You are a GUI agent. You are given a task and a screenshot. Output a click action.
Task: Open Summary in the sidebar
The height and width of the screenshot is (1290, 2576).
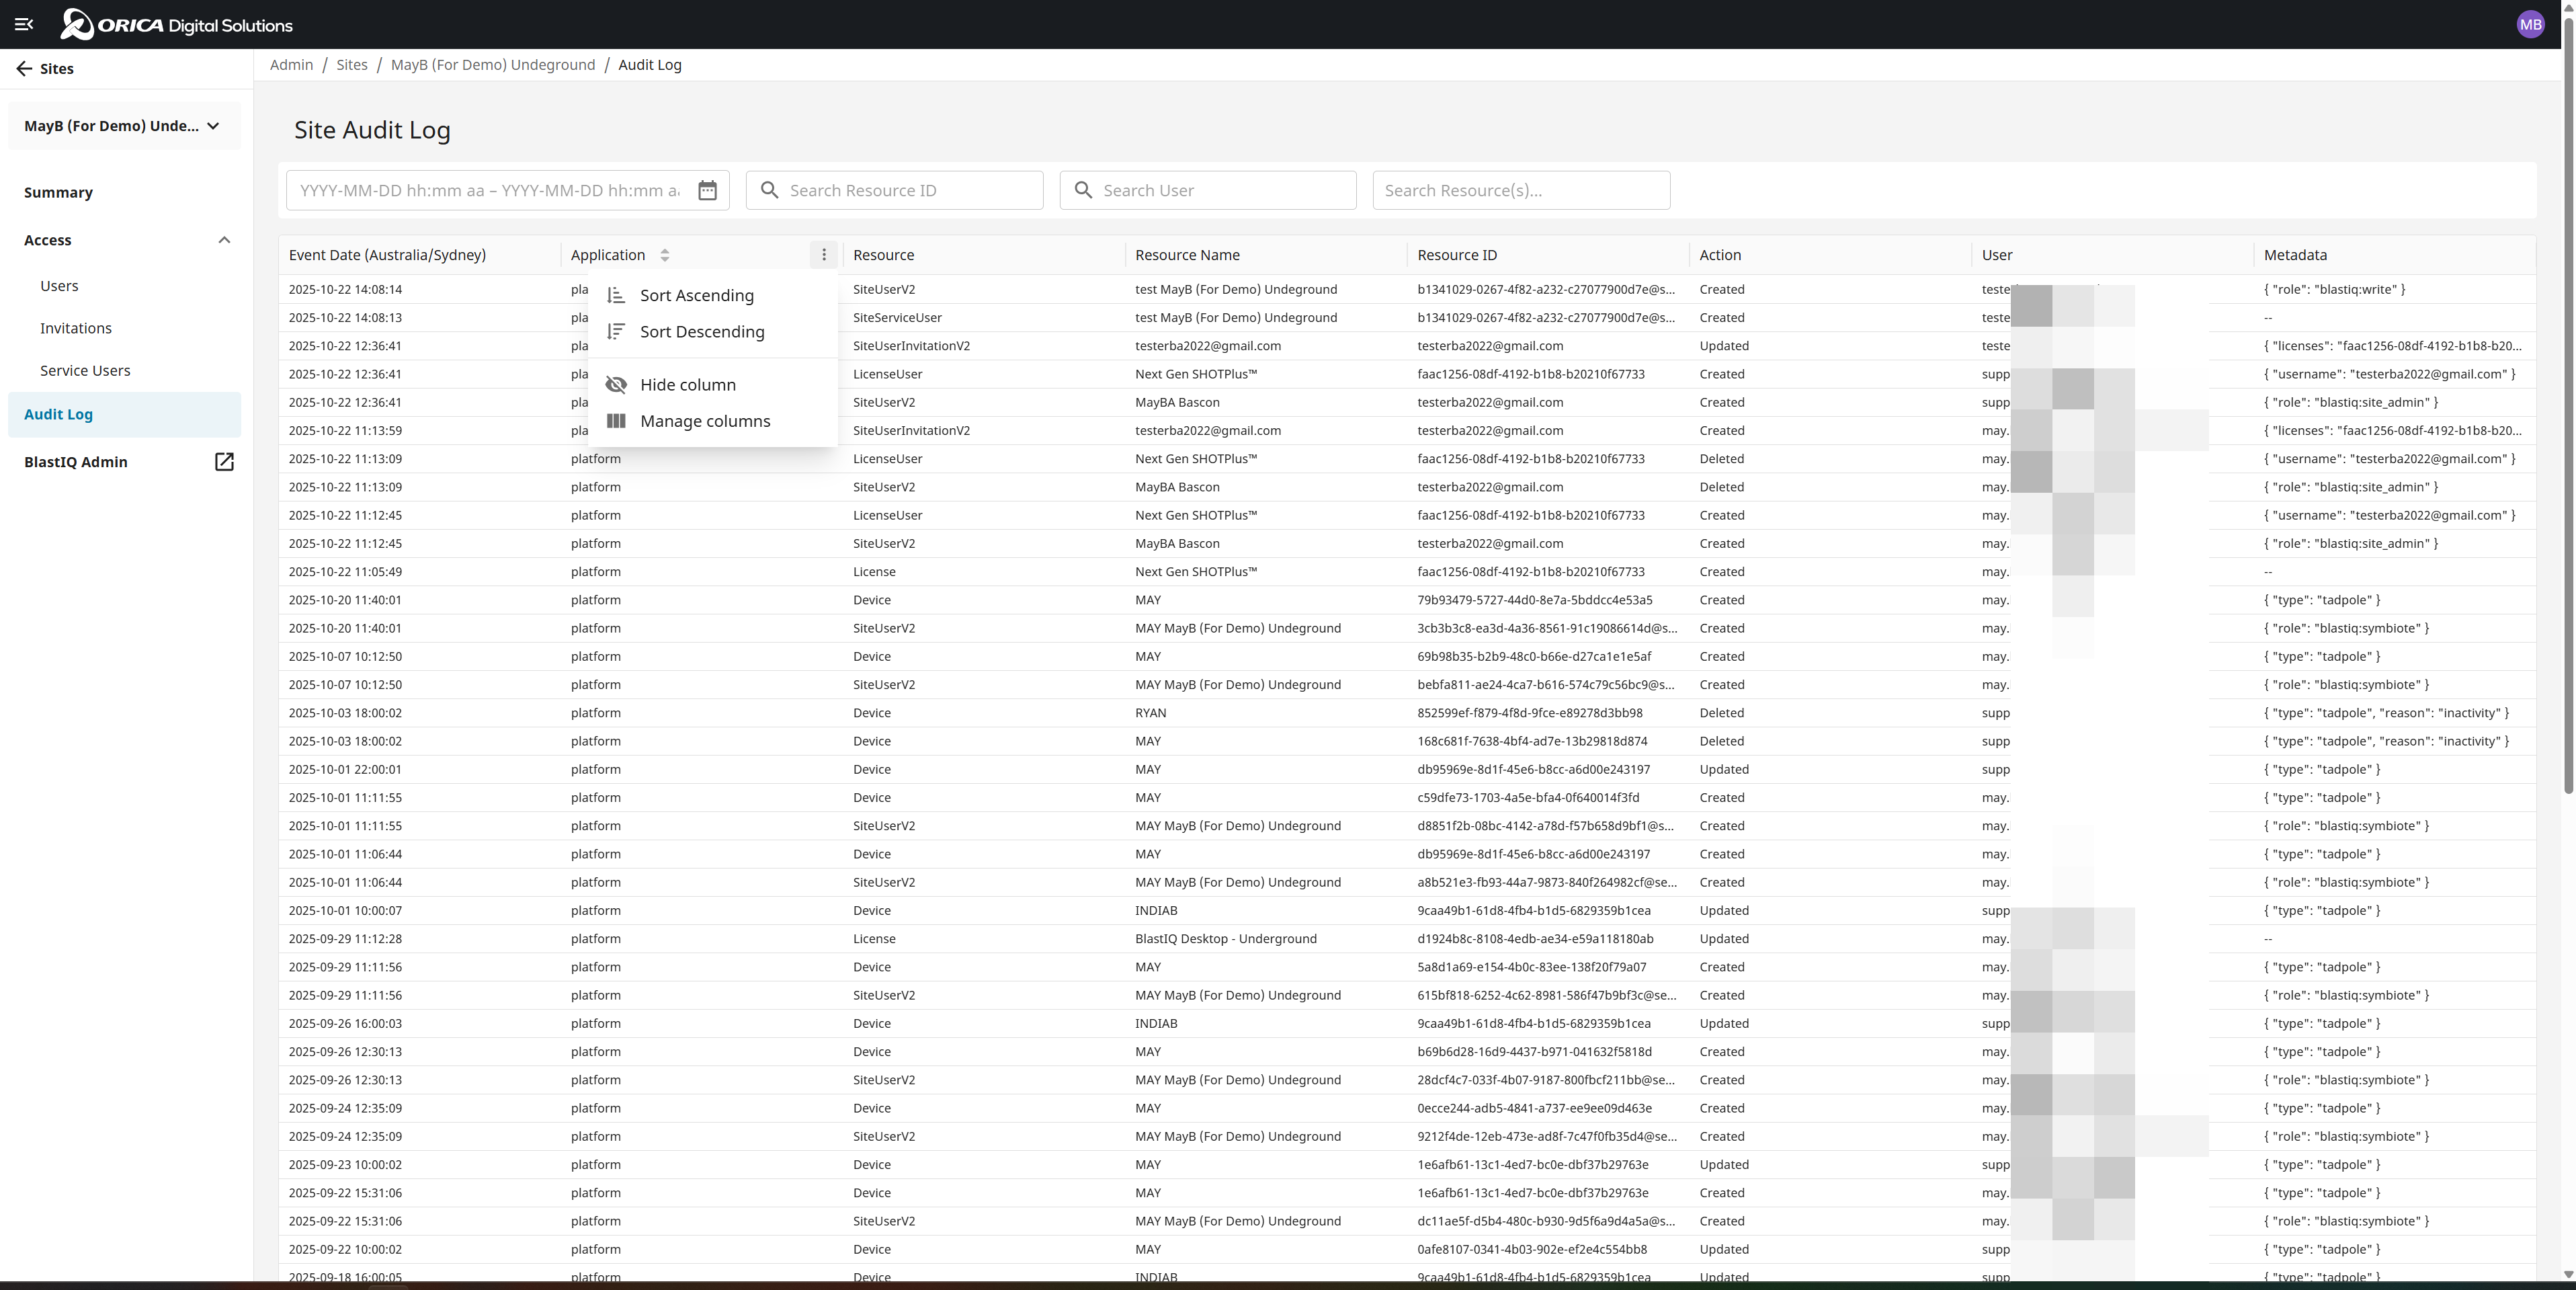click(58, 192)
